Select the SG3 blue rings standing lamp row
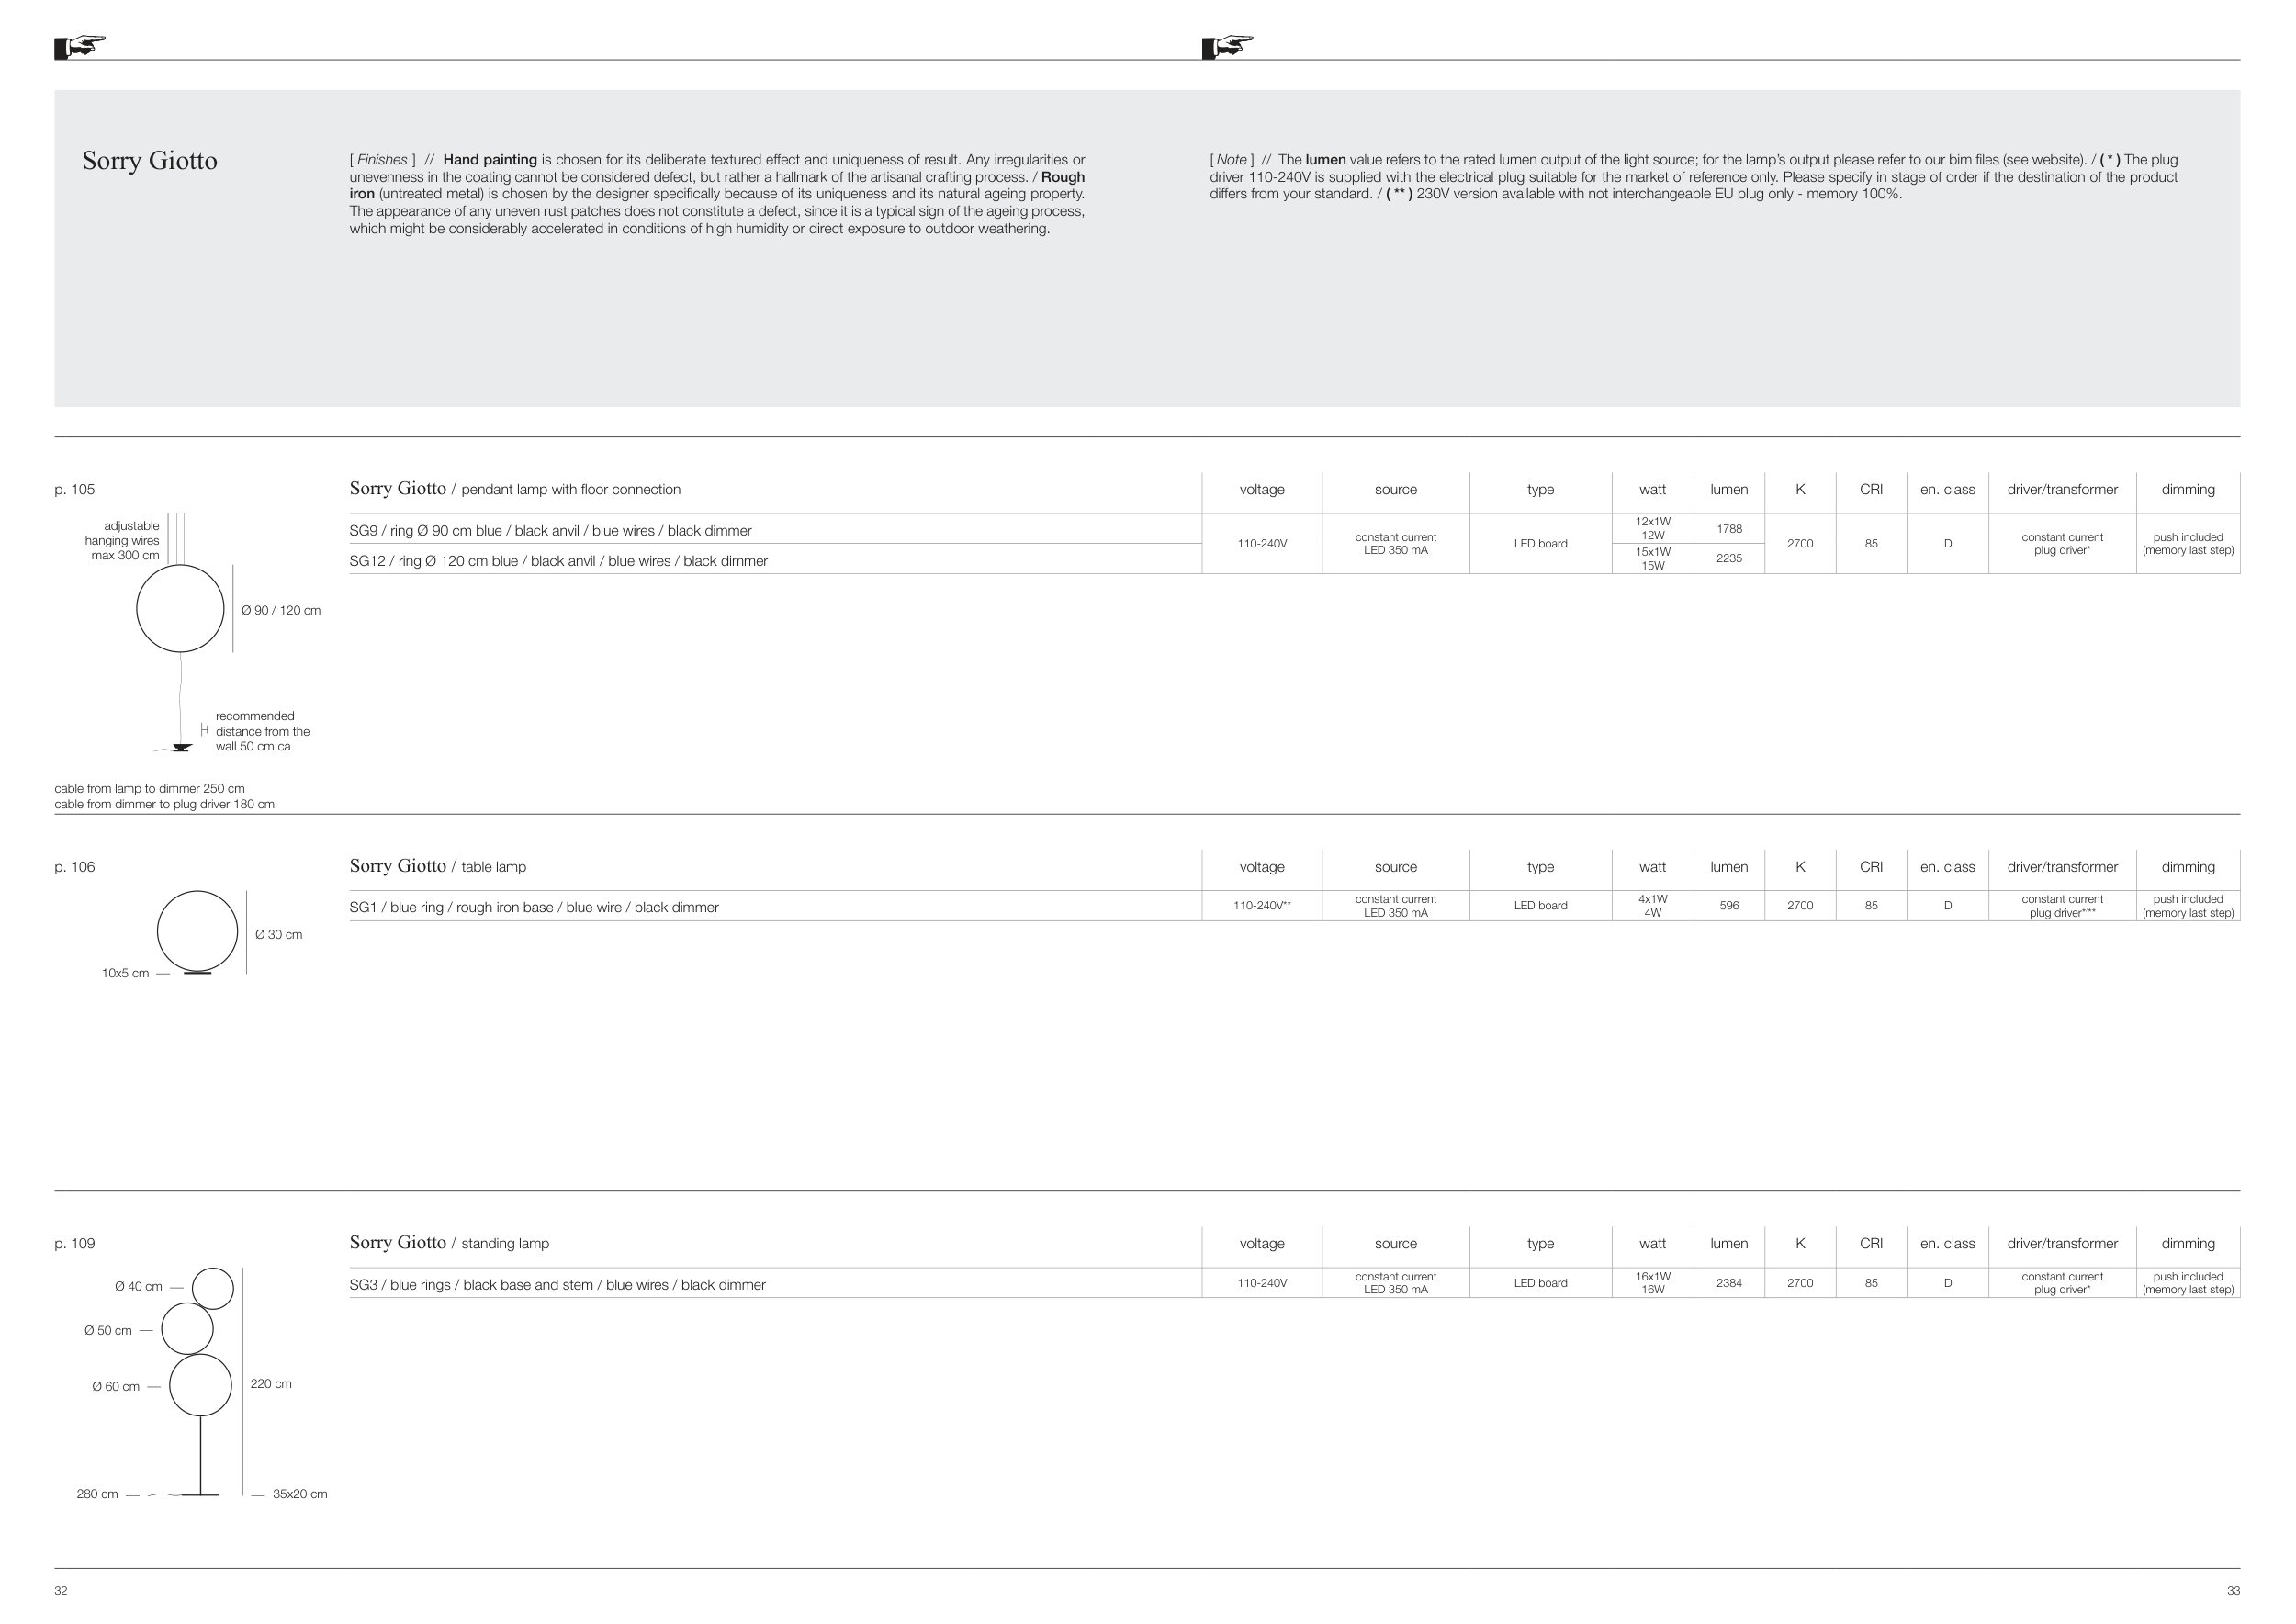Image resolution: width=2296 pixels, height=1624 pixels. click(557, 1285)
